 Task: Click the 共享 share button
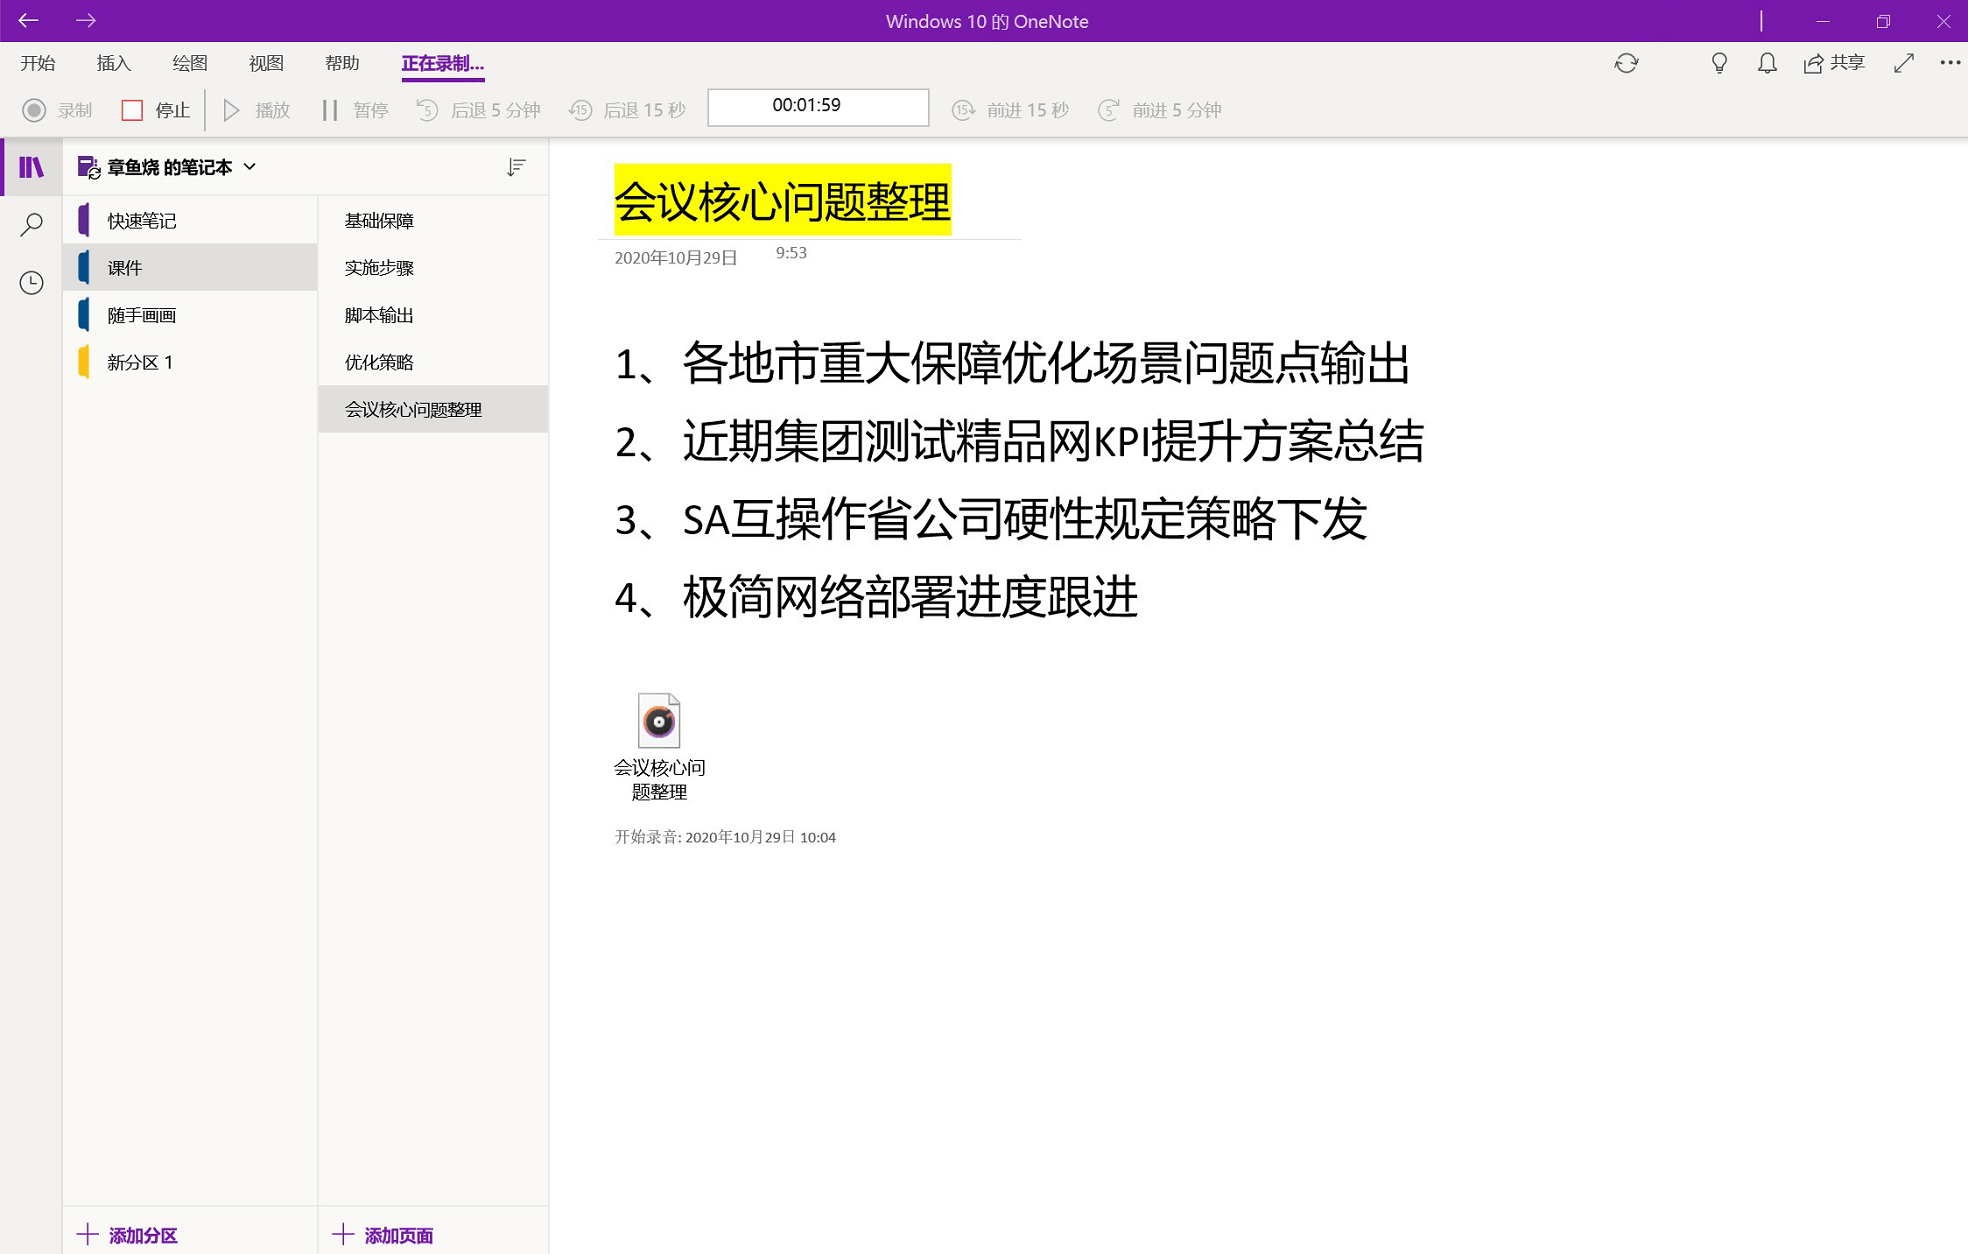coord(1834,63)
